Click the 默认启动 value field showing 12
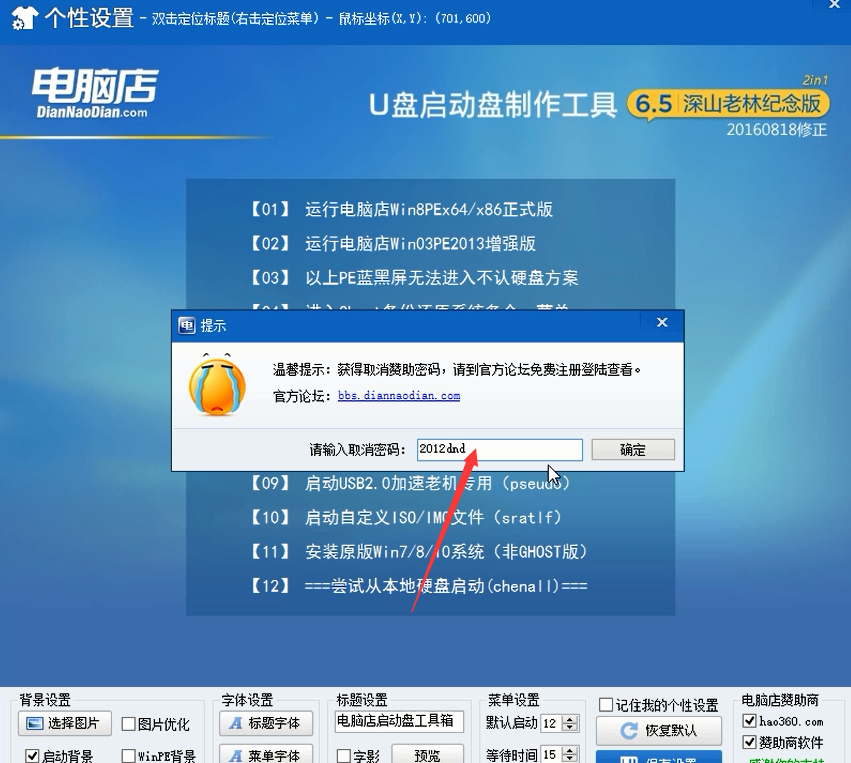Image resolution: width=851 pixels, height=763 pixels. [x=550, y=723]
